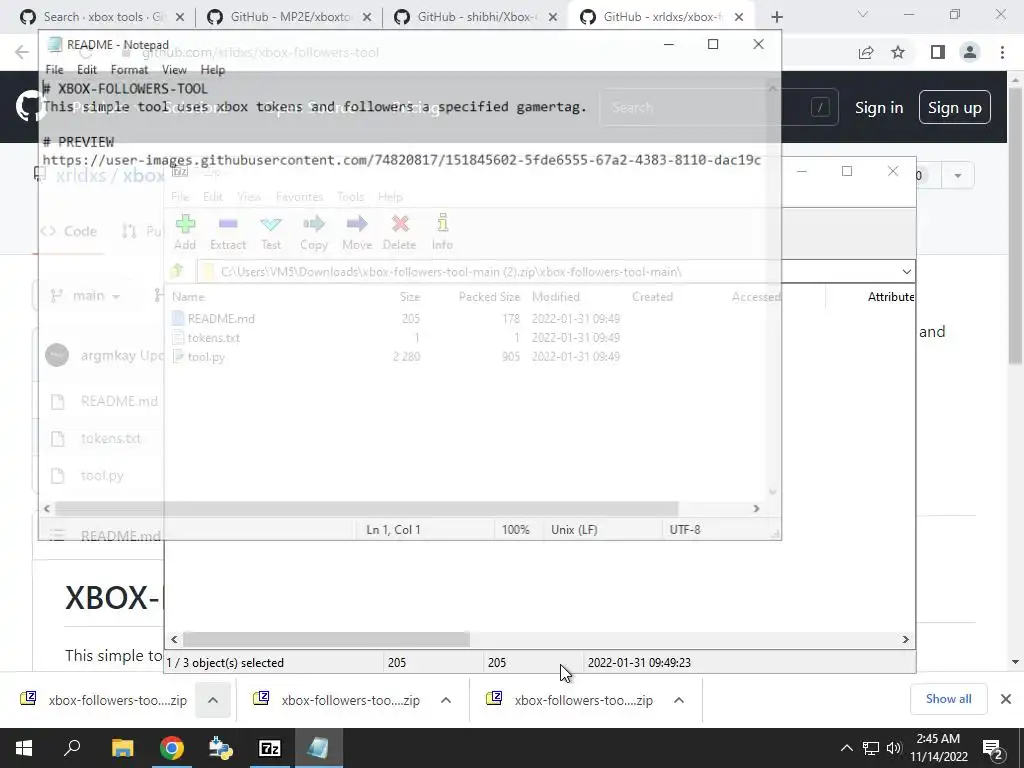Viewport: 1024px width, 768px height.
Task: Open the third xbox-followers-tool zip download
Action: (x=570, y=700)
